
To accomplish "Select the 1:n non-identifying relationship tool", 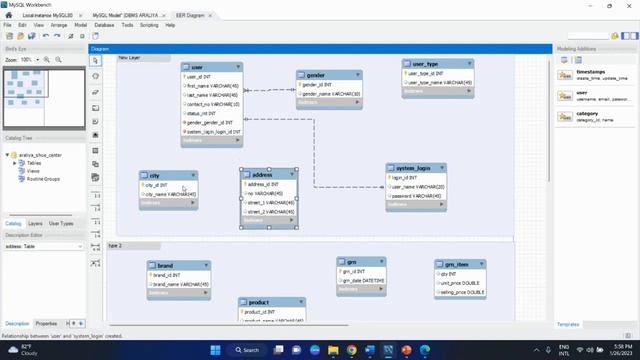I will (96, 208).
